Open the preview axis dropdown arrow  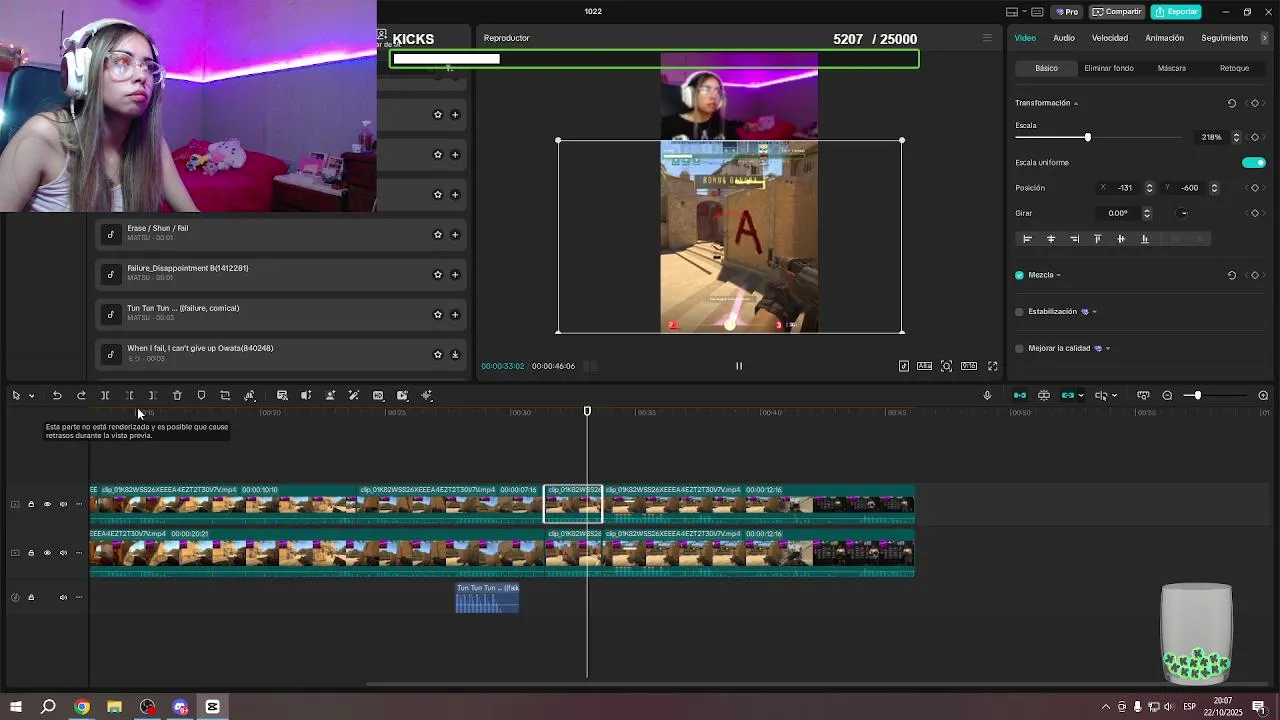coord(1115,396)
